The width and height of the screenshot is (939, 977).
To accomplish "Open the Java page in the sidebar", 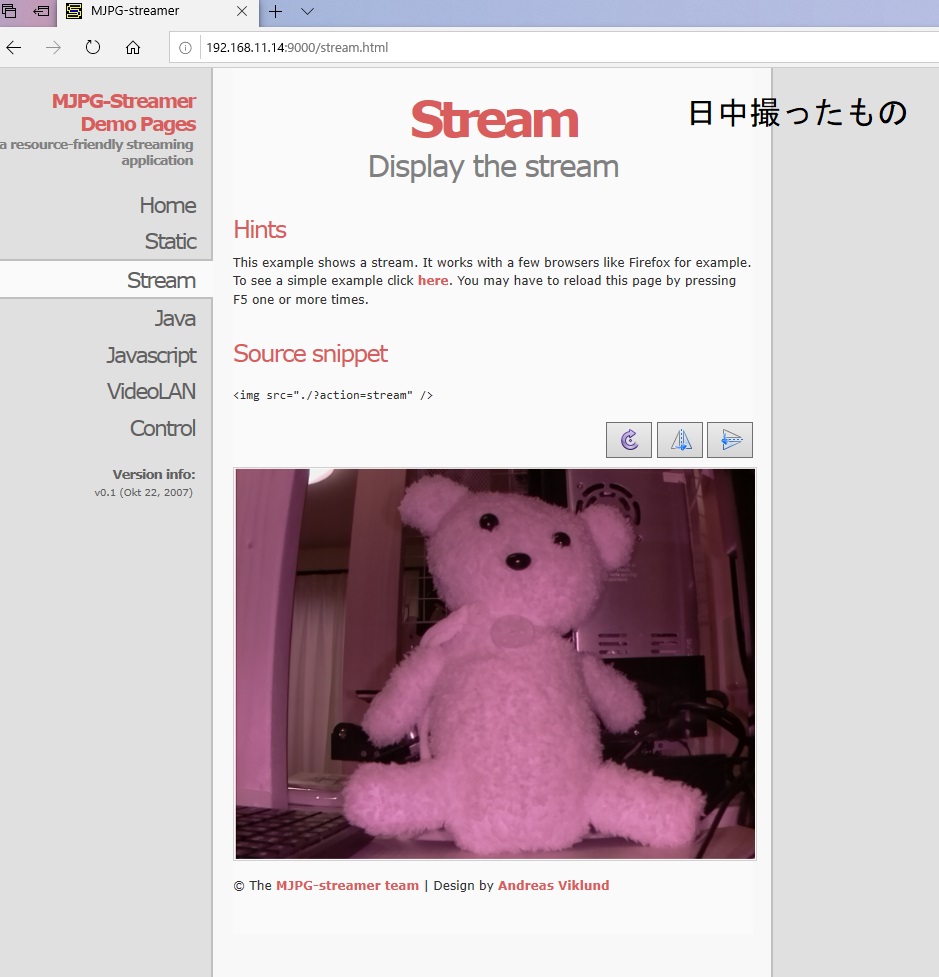I will click(x=175, y=318).
